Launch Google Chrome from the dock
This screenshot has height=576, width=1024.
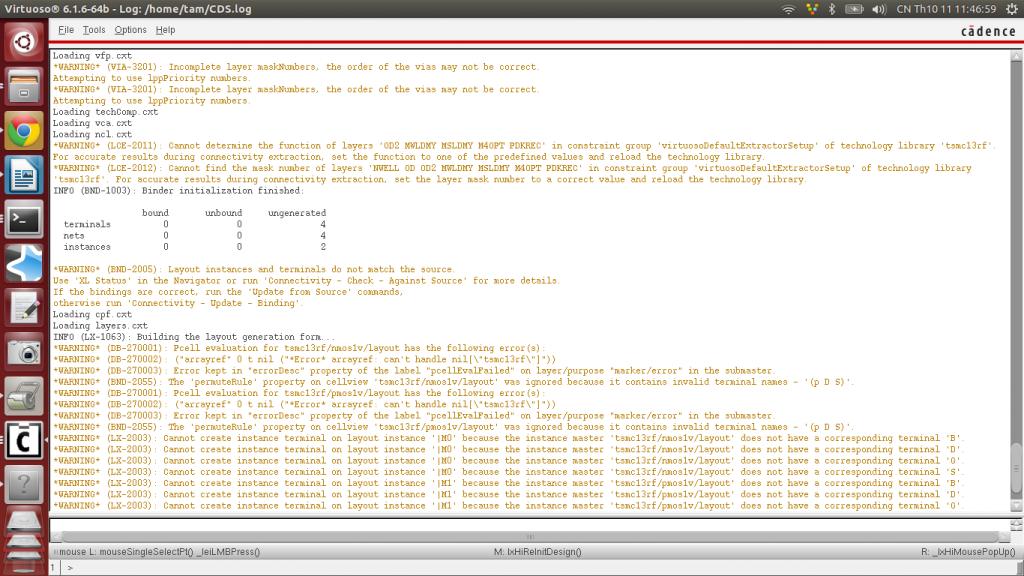pyautogui.click(x=24, y=131)
